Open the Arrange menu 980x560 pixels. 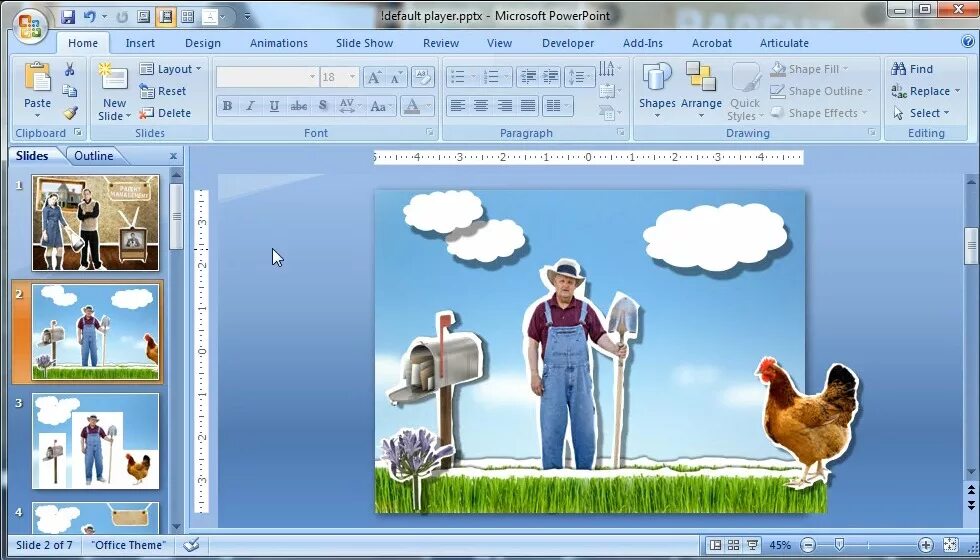coord(701,91)
